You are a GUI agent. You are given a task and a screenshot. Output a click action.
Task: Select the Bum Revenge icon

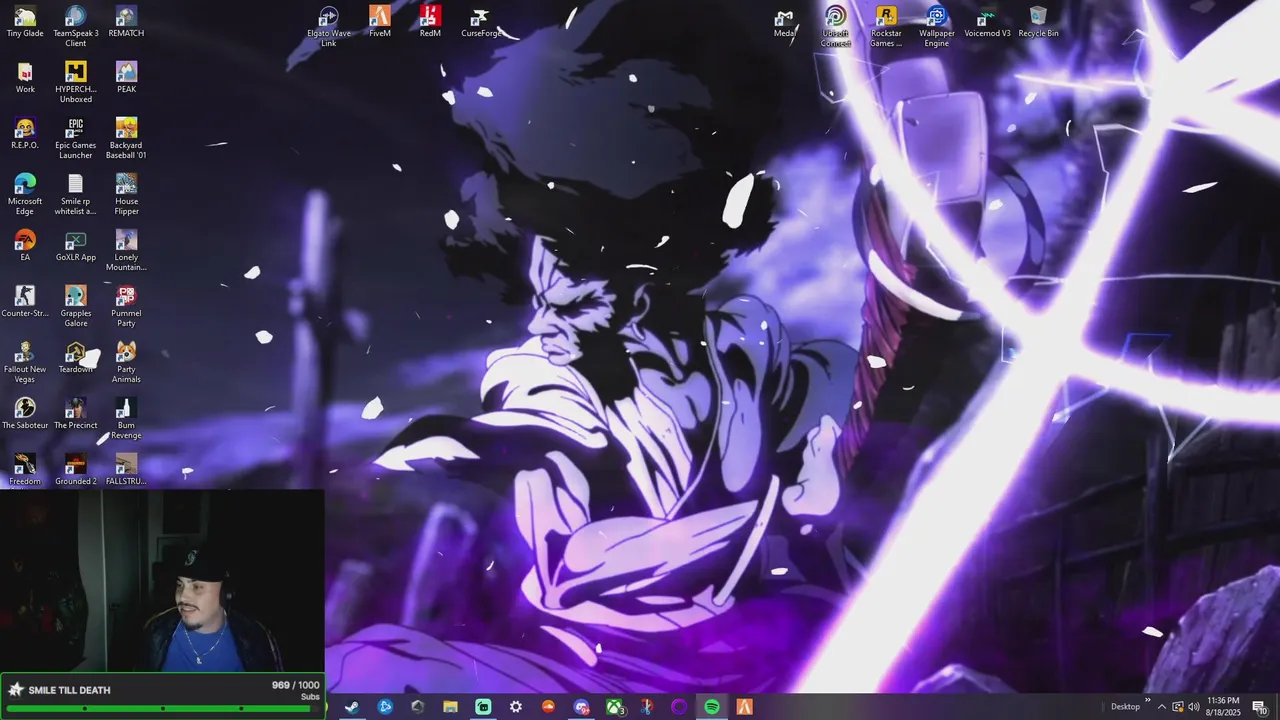(x=126, y=419)
